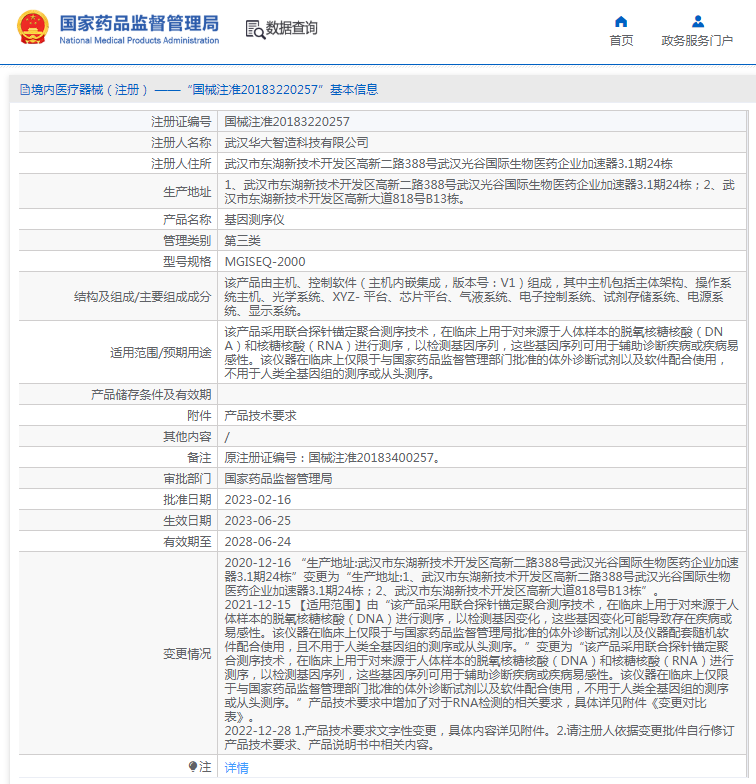756x784 pixels.
Task: Click the 生产地址 label cell
Action: click(118, 192)
